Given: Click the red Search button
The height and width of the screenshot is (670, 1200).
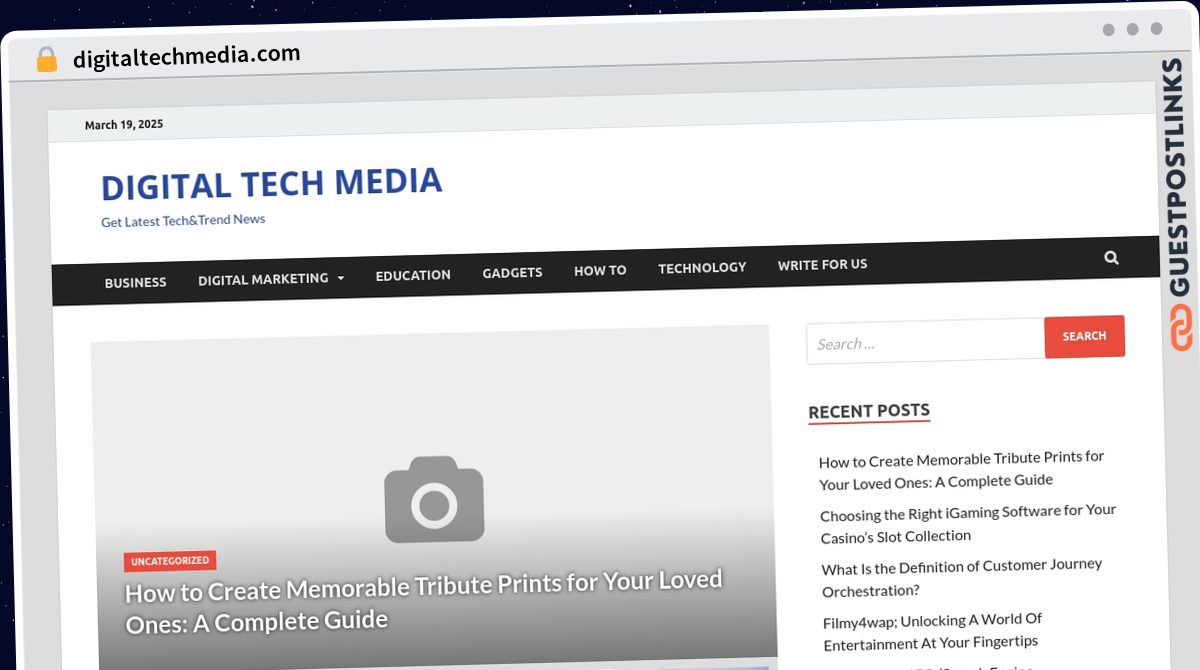Looking at the screenshot, I should (1084, 336).
